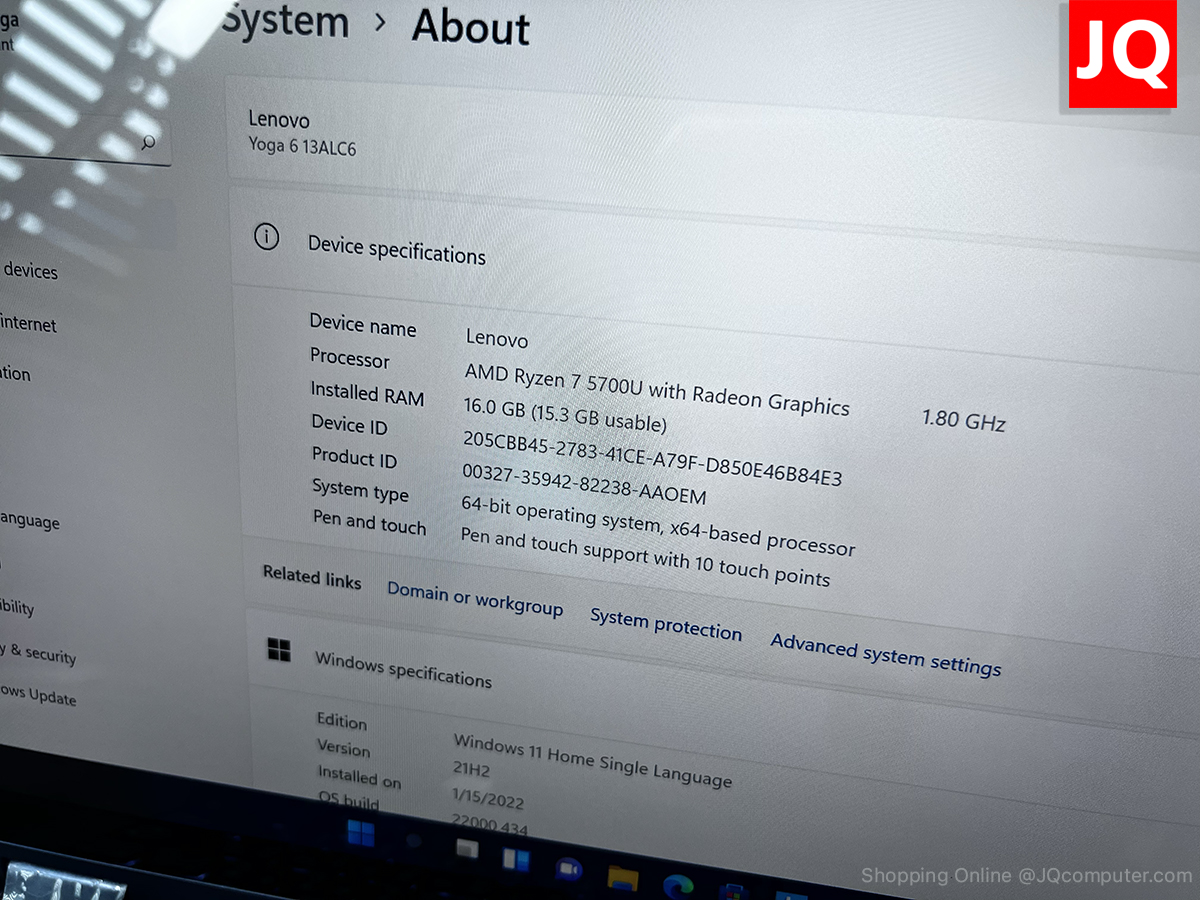Click the Pen and touch label
Image resolution: width=1200 pixels, height=900 pixels.
click(x=369, y=522)
